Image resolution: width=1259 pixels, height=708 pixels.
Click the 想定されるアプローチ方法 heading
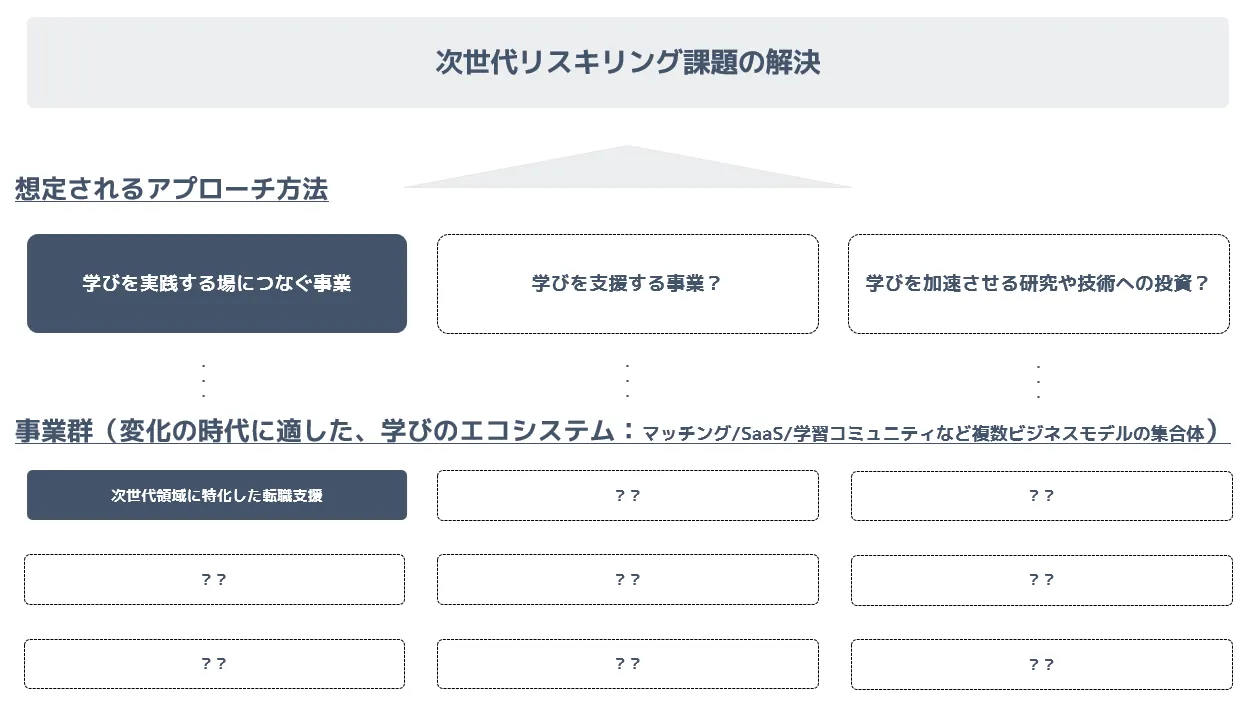[x=171, y=188]
